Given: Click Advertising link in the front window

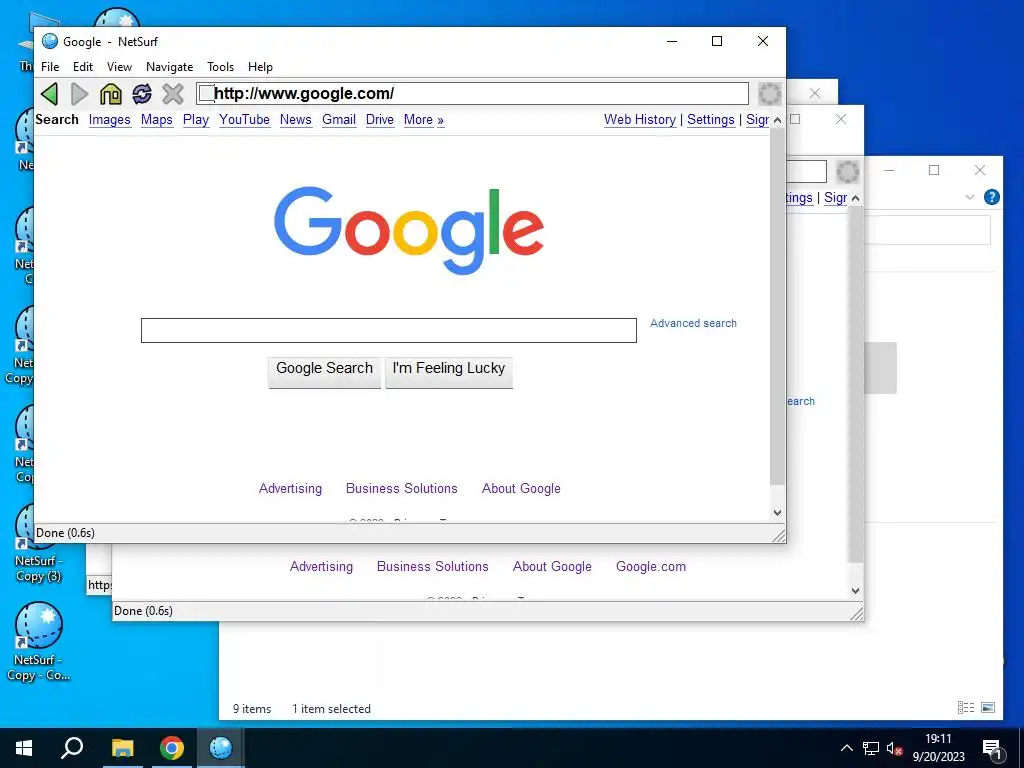Looking at the screenshot, I should point(290,488).
